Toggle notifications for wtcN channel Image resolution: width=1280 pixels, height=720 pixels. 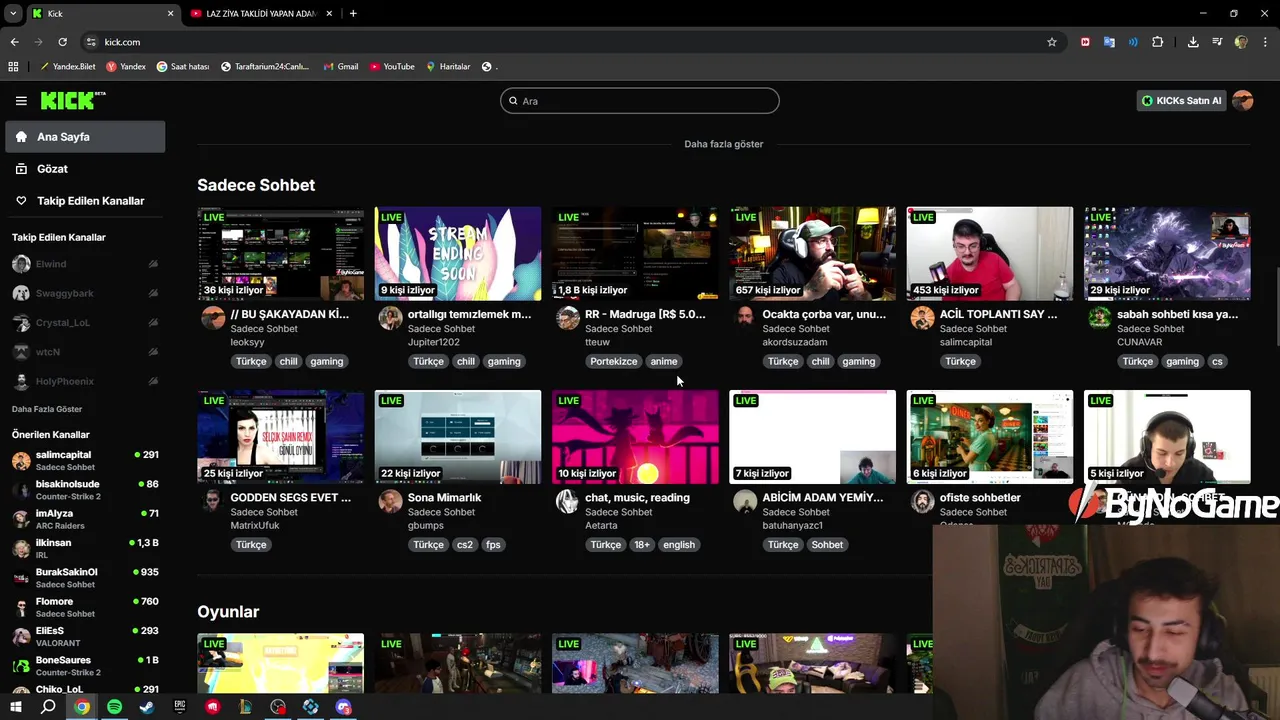(x=153, y=352)
